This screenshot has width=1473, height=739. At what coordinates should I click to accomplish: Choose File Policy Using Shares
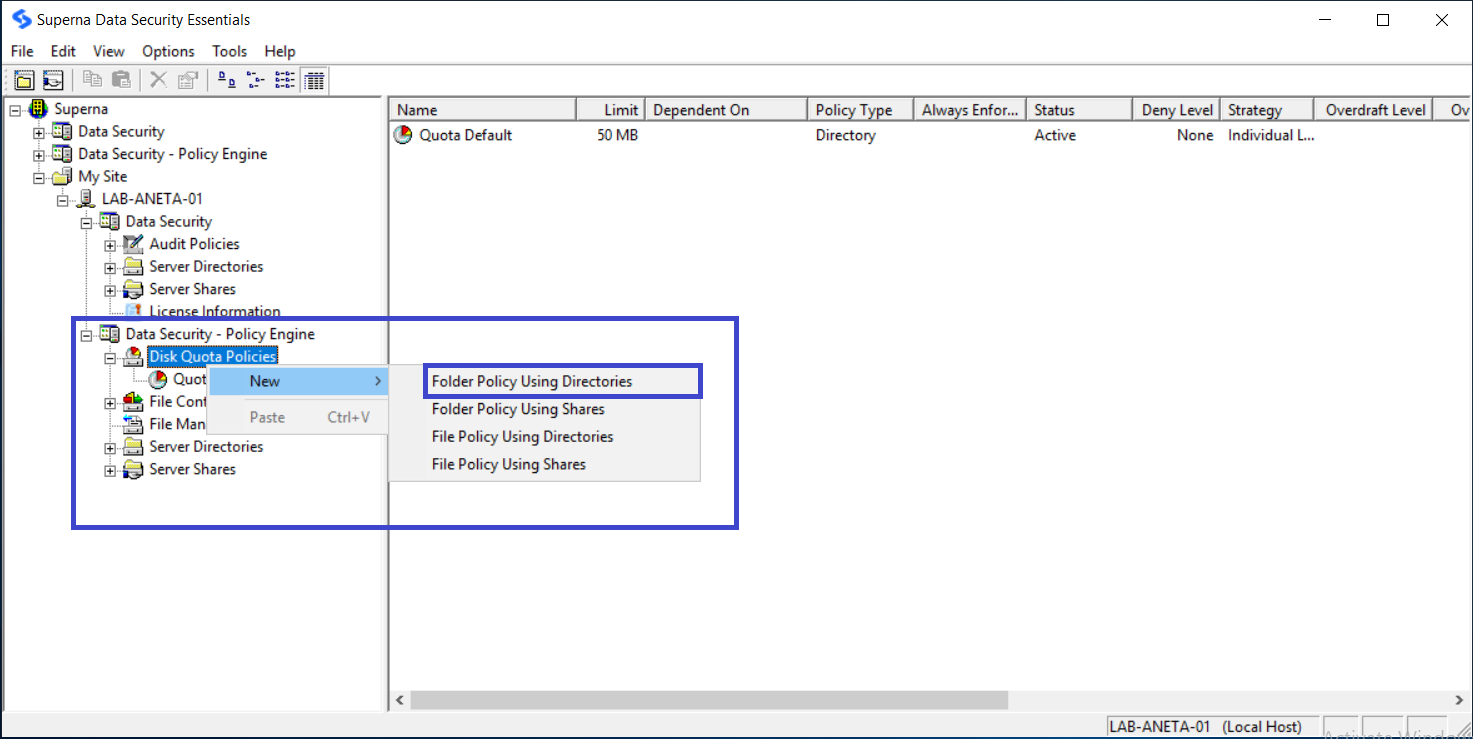pyautogui.click(x=544, y=464)
